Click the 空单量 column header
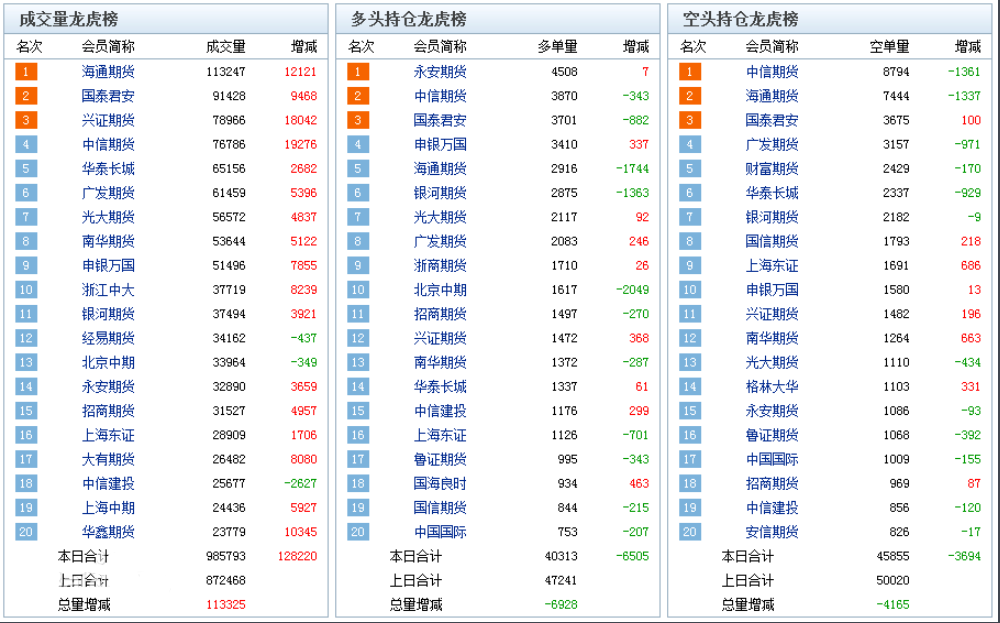1000x623 pixels. 890,47
